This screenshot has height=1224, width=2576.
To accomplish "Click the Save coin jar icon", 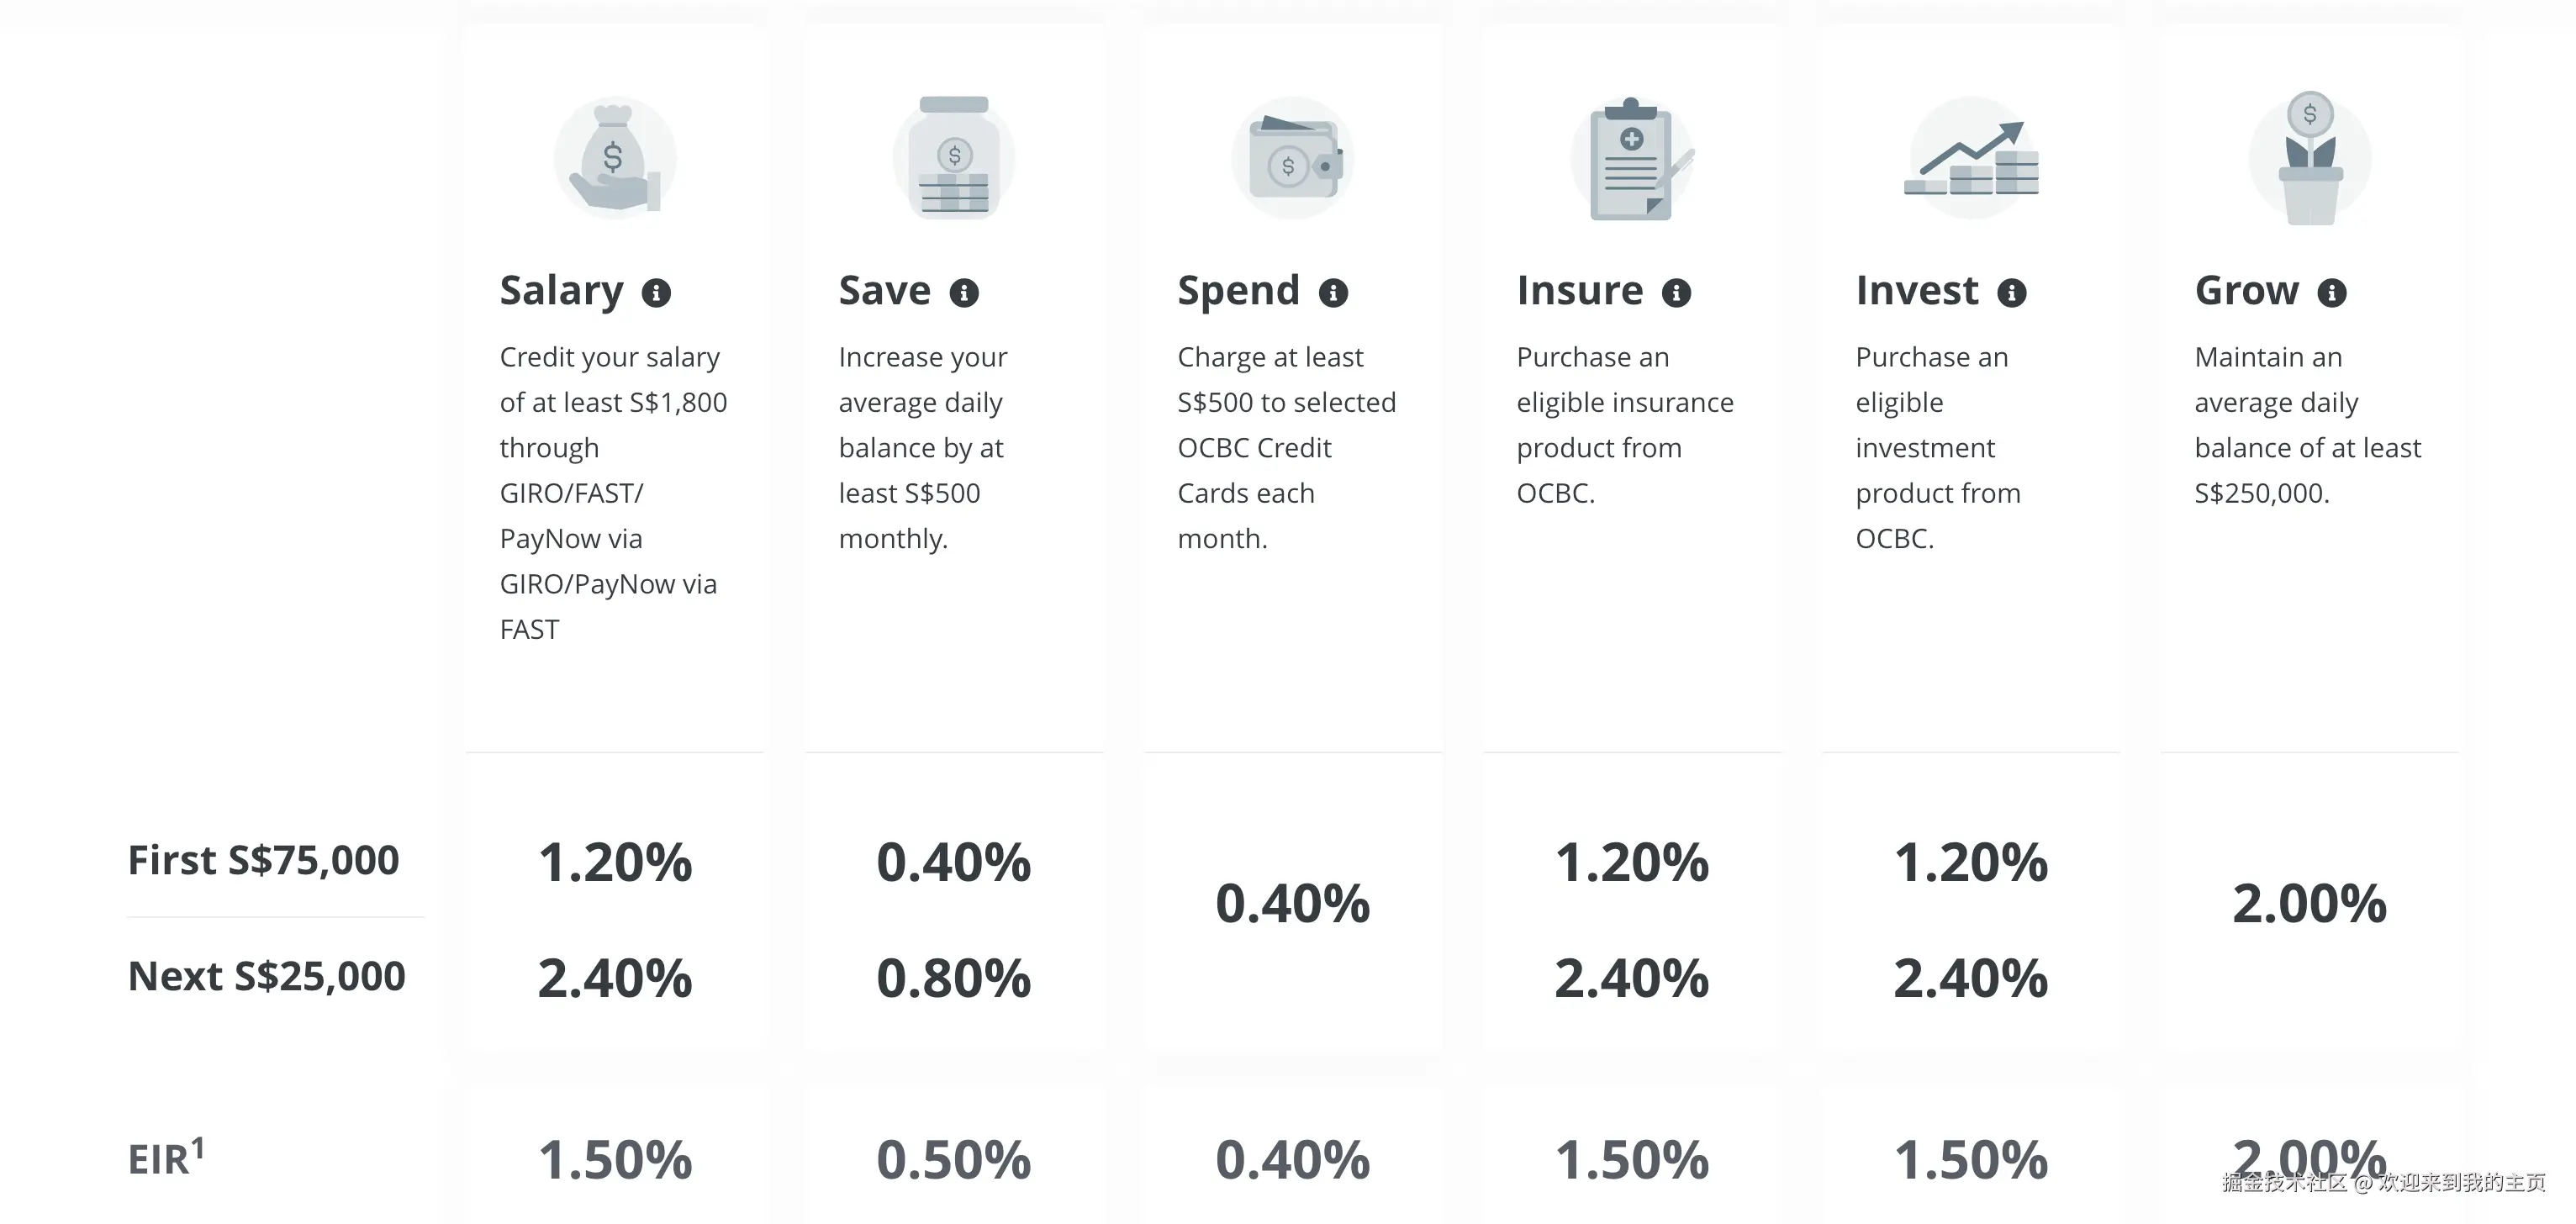I will pos(954,158).
